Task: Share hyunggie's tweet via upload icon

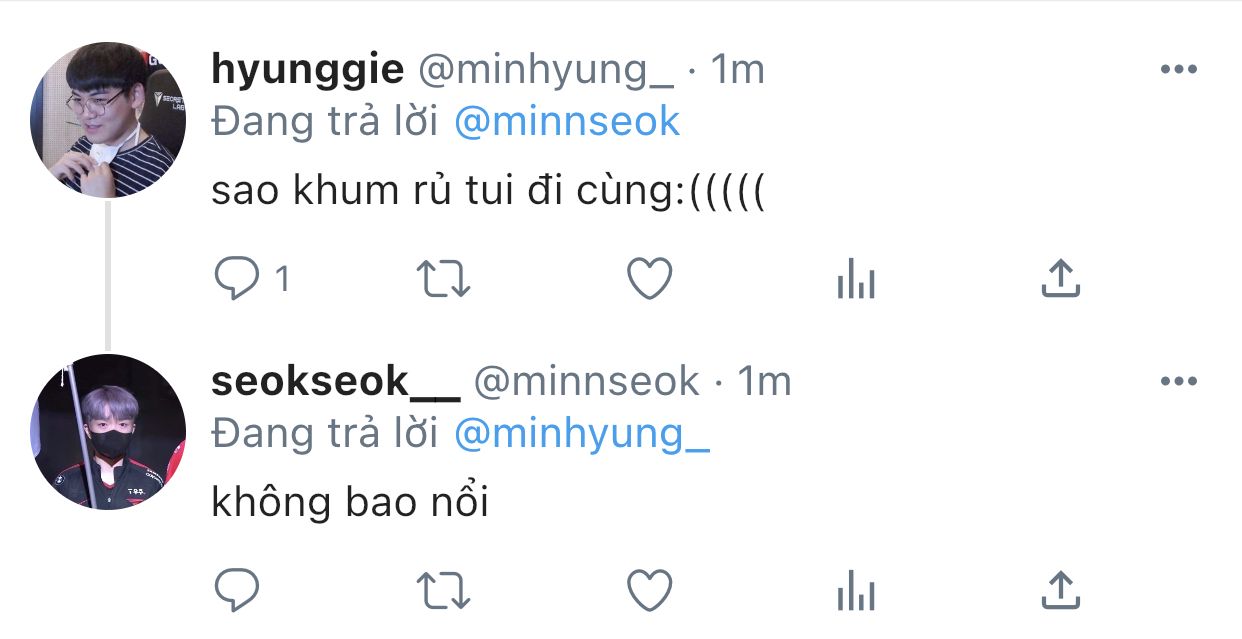Action: 1060,279
